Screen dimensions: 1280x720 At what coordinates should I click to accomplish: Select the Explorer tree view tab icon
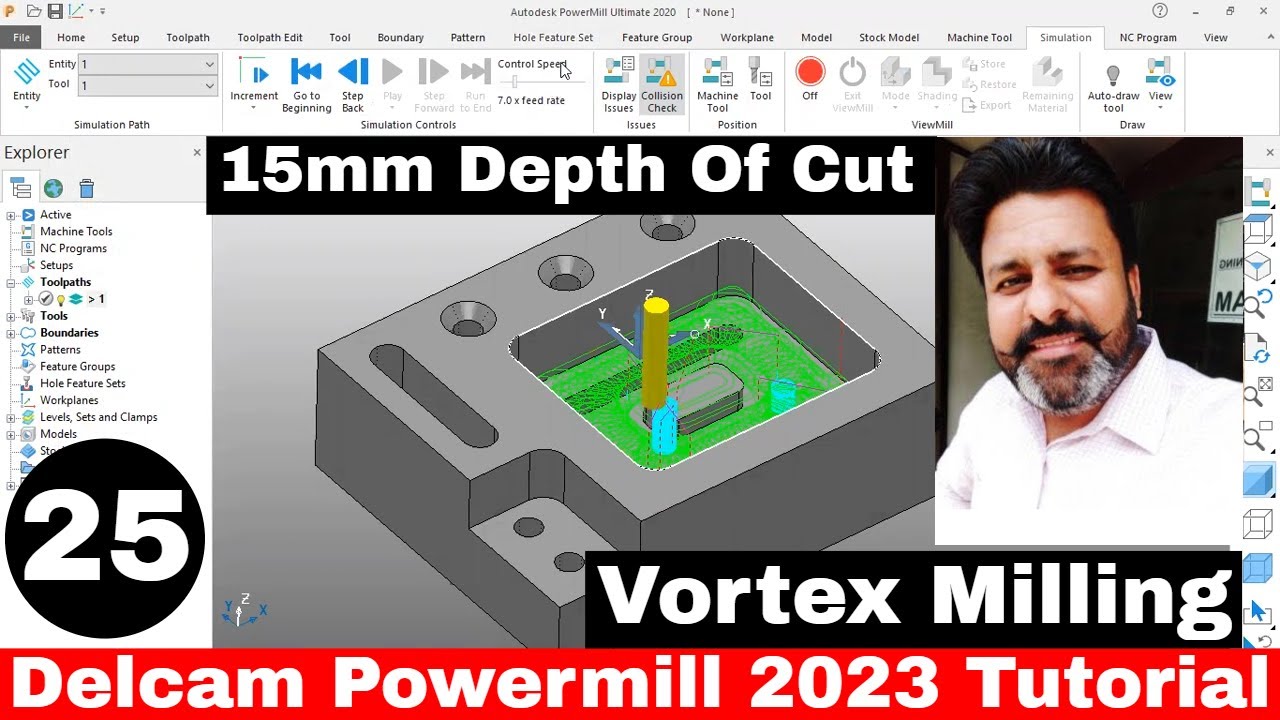(20, 188)
